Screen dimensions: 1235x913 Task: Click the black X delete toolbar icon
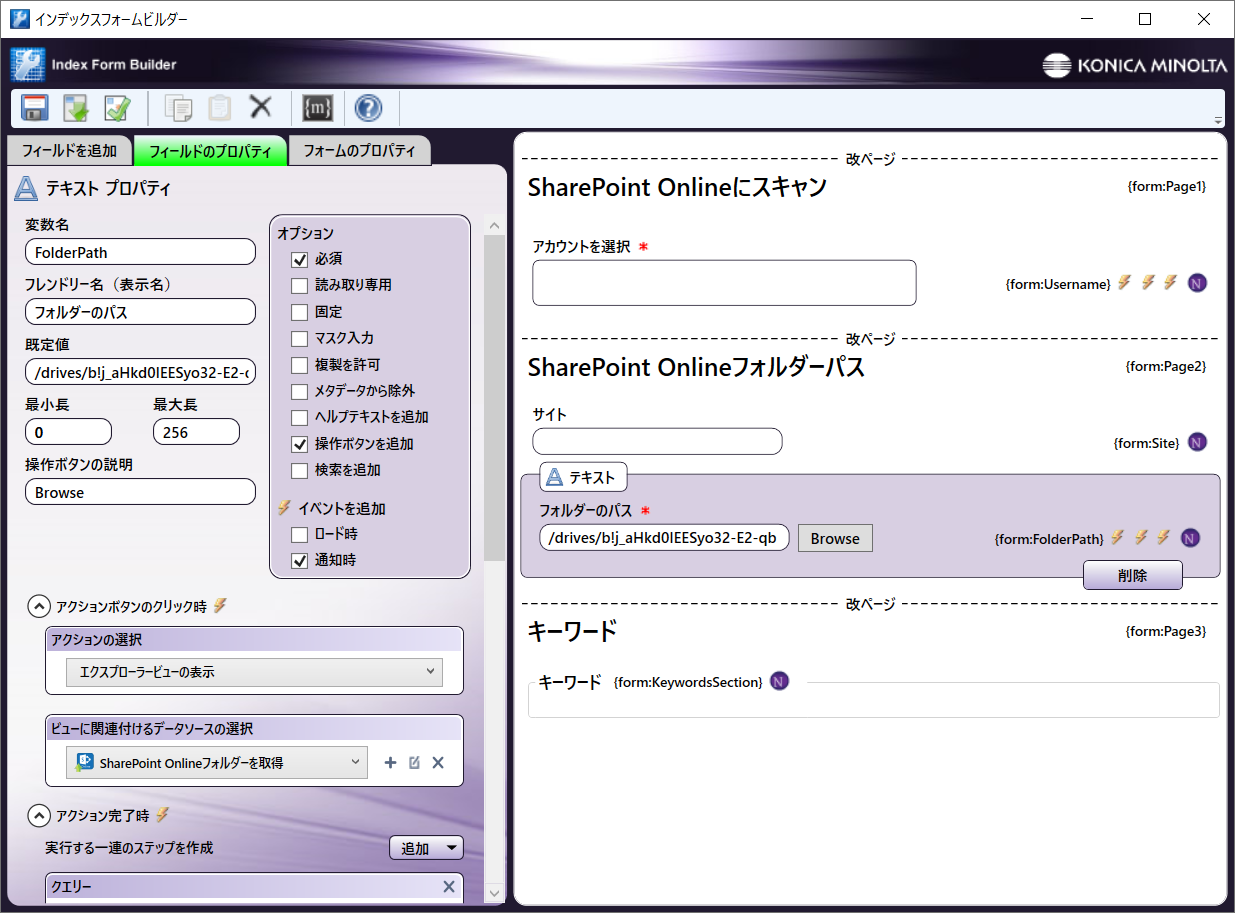tap(261, 107)
